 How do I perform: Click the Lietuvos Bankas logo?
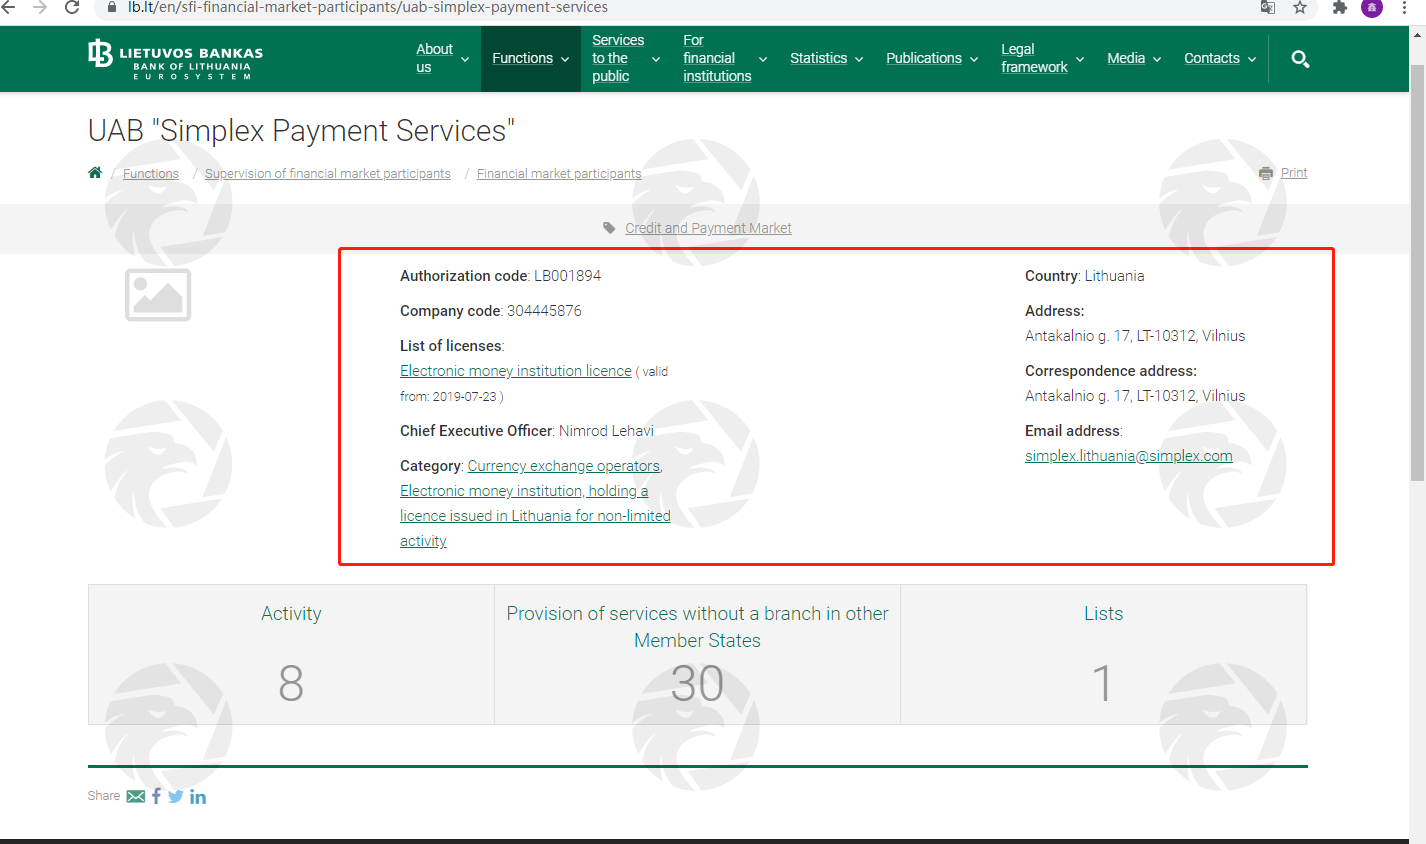[176, 59]
